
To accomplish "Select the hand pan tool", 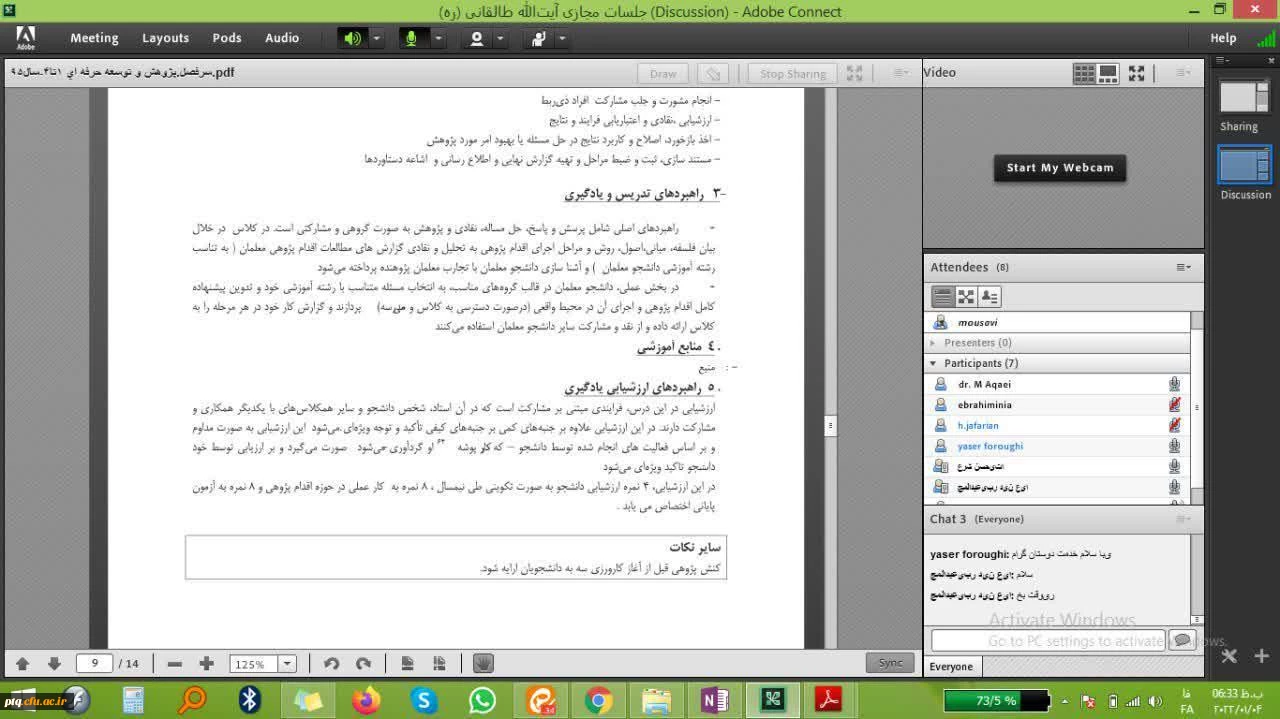I will pyautogui.click(x=483, y=663).
